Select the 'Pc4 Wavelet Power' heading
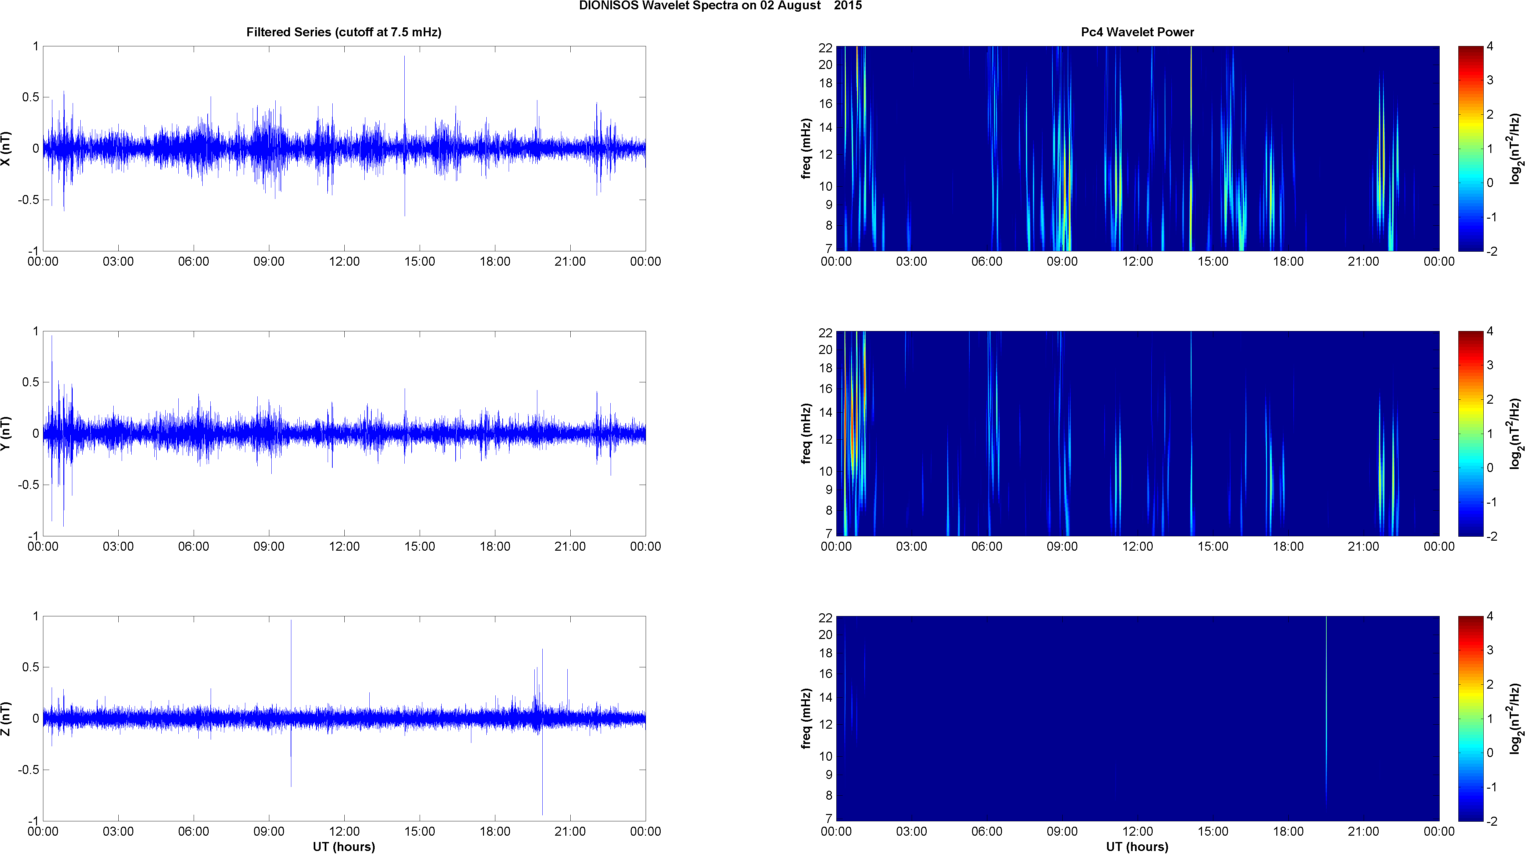Image resolution: width=1525 pixels, height=854 pixels. 1138,32
